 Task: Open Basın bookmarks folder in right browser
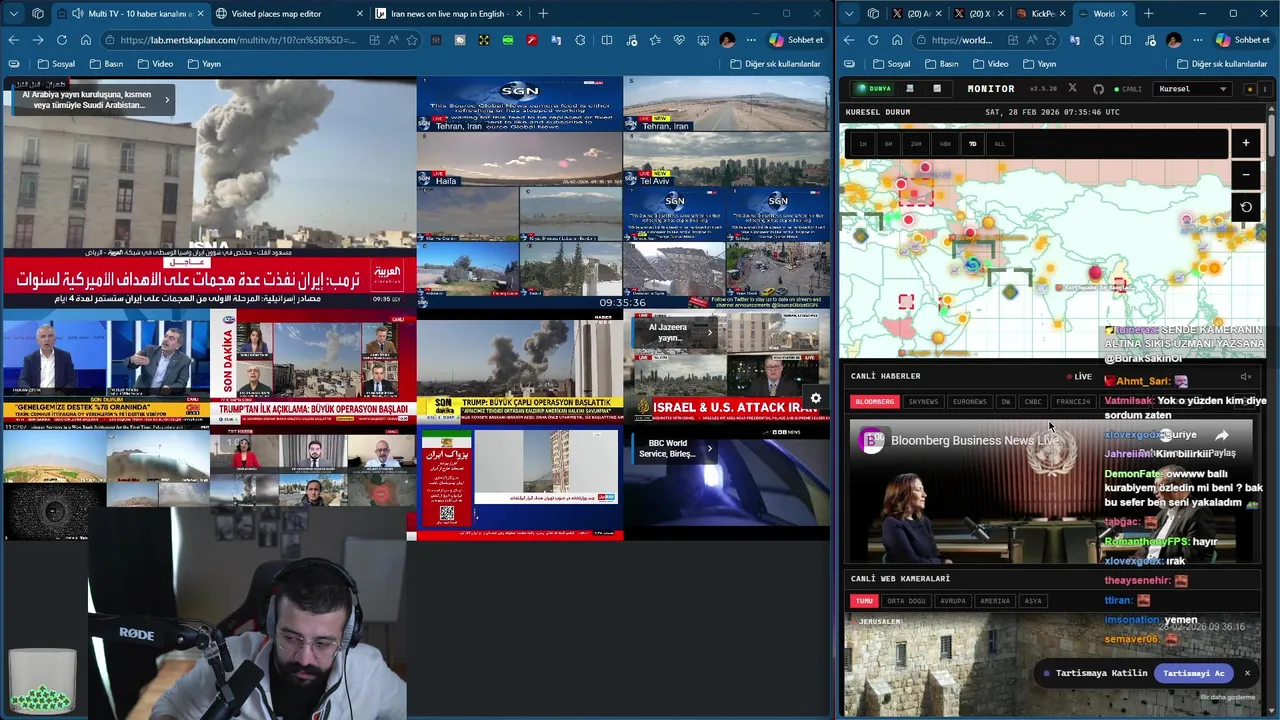click(942, 64)
